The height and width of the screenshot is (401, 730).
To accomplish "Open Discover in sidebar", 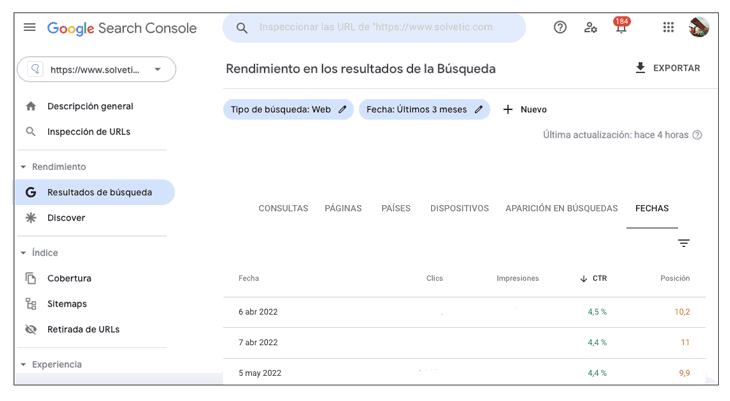I will pos(66,217).
